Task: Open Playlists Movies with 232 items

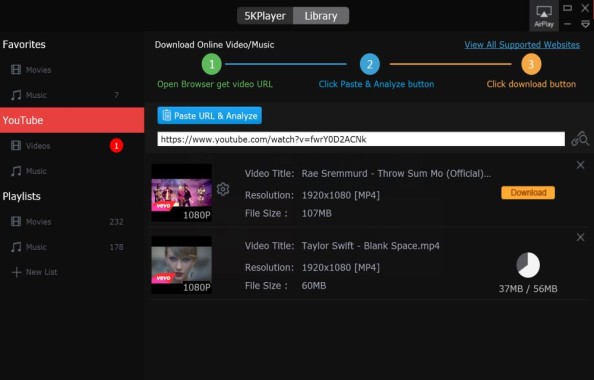Action: click(x=72, y=222)
